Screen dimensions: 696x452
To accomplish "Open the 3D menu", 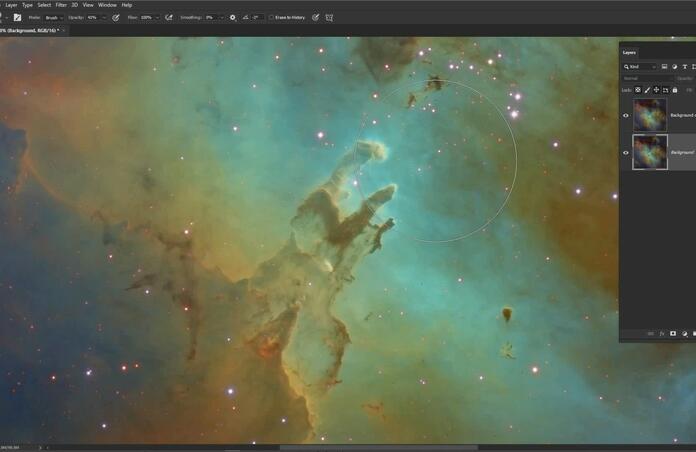I will click(x=75, y=5).
